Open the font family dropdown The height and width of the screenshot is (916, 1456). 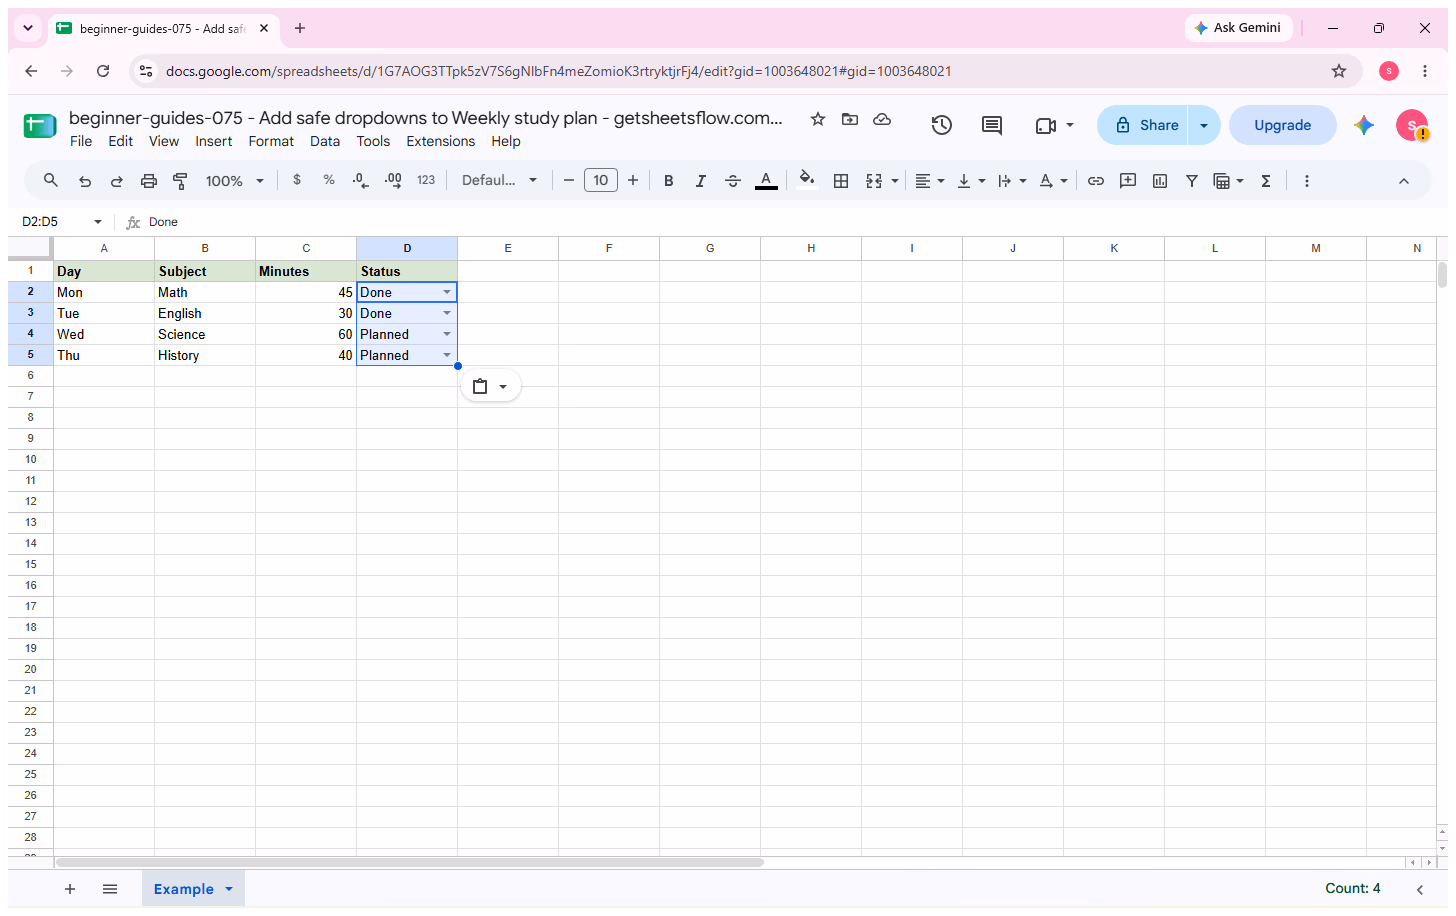point(500,181)
